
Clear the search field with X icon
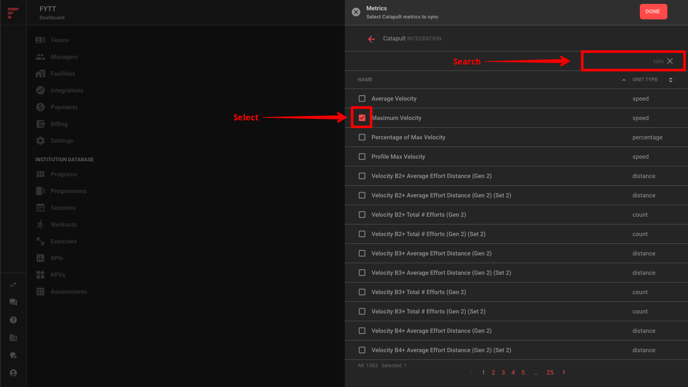670,61
